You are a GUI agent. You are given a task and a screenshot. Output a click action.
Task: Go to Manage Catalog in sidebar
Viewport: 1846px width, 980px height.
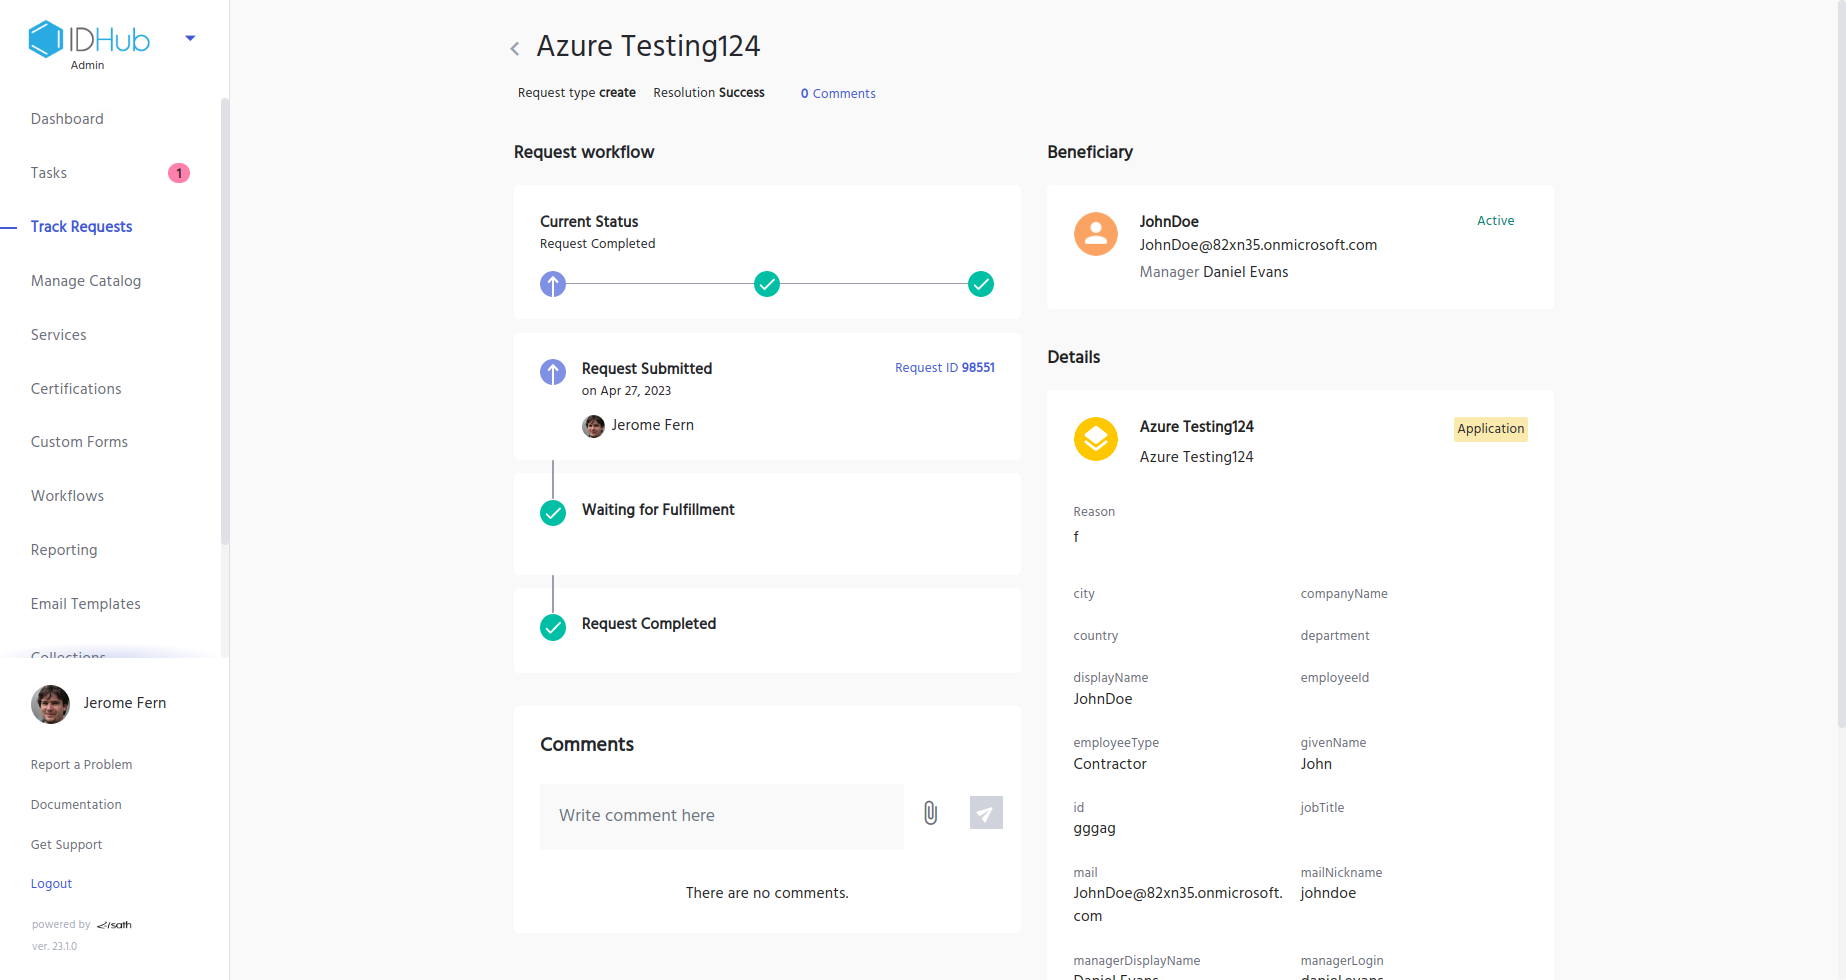coord(86,281)
